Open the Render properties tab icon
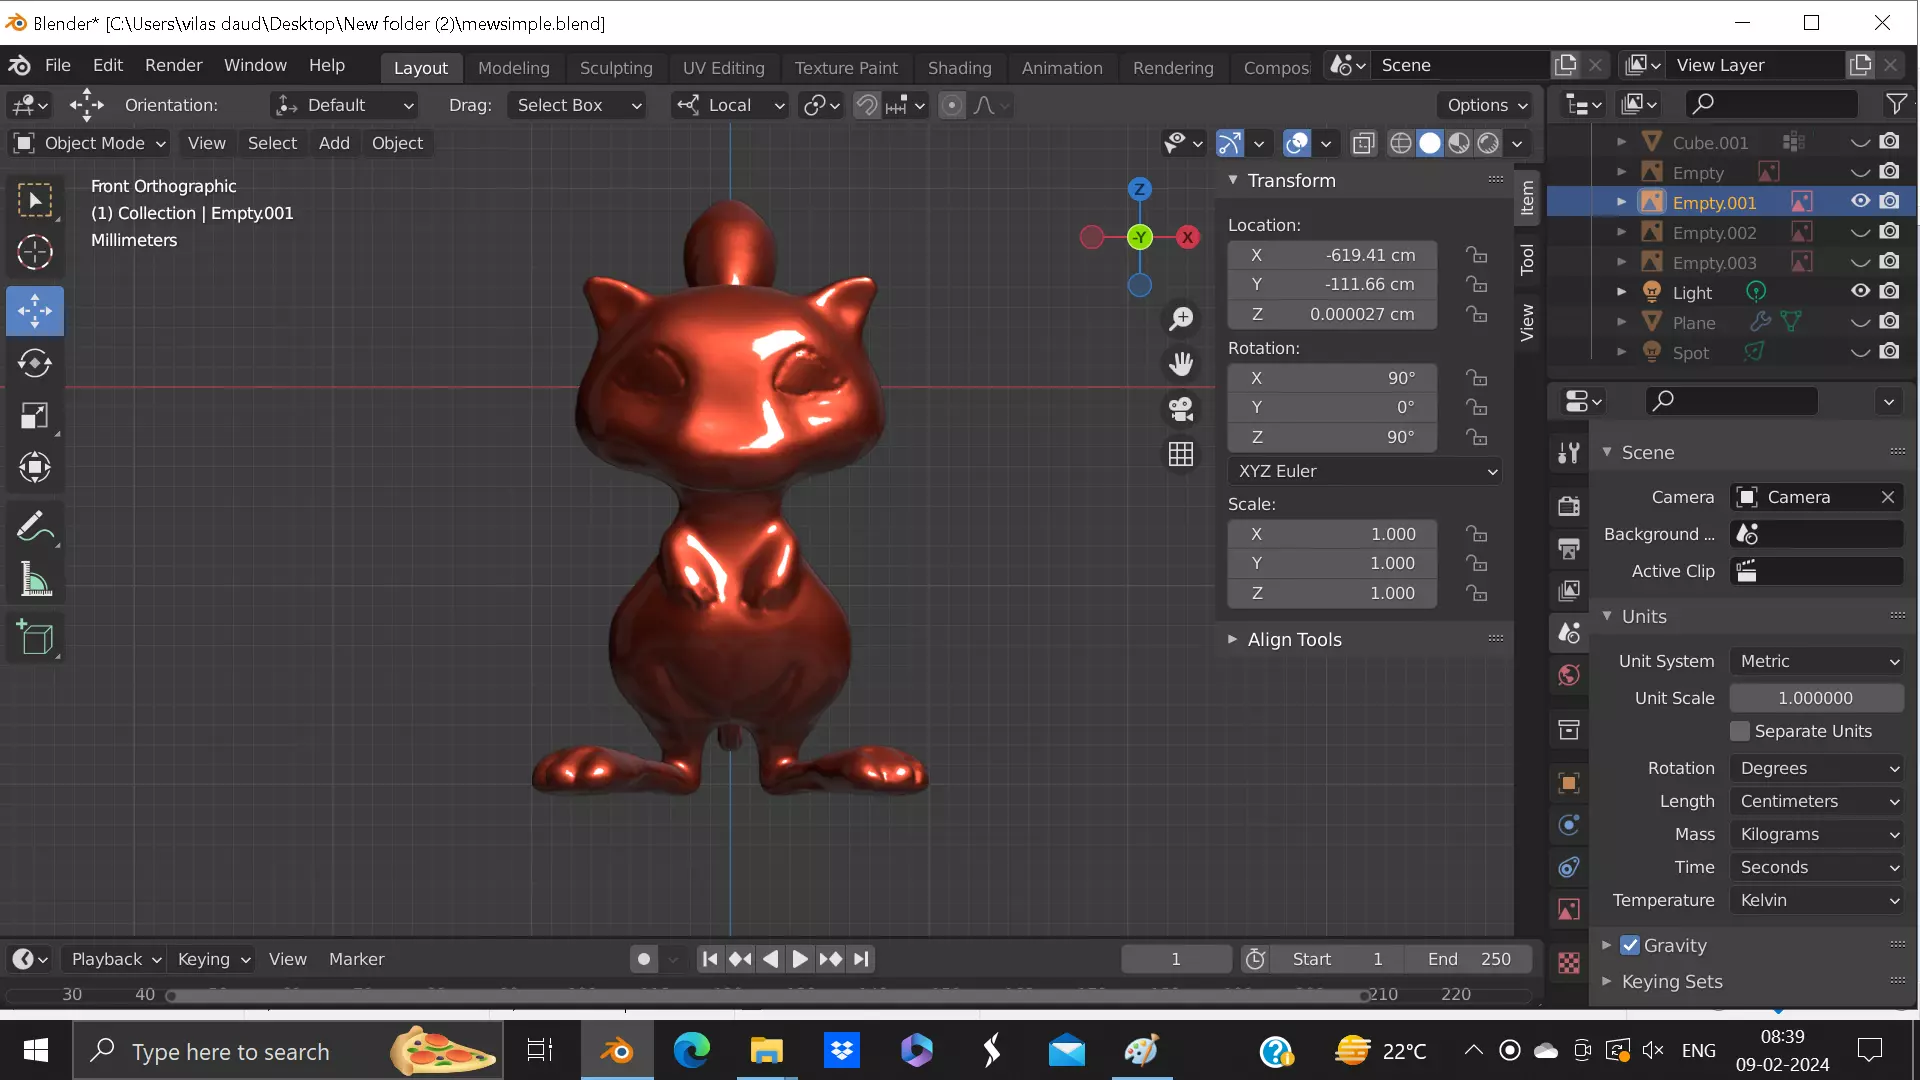This screenshot has width=1920, height=1080. click(1569, 506)
